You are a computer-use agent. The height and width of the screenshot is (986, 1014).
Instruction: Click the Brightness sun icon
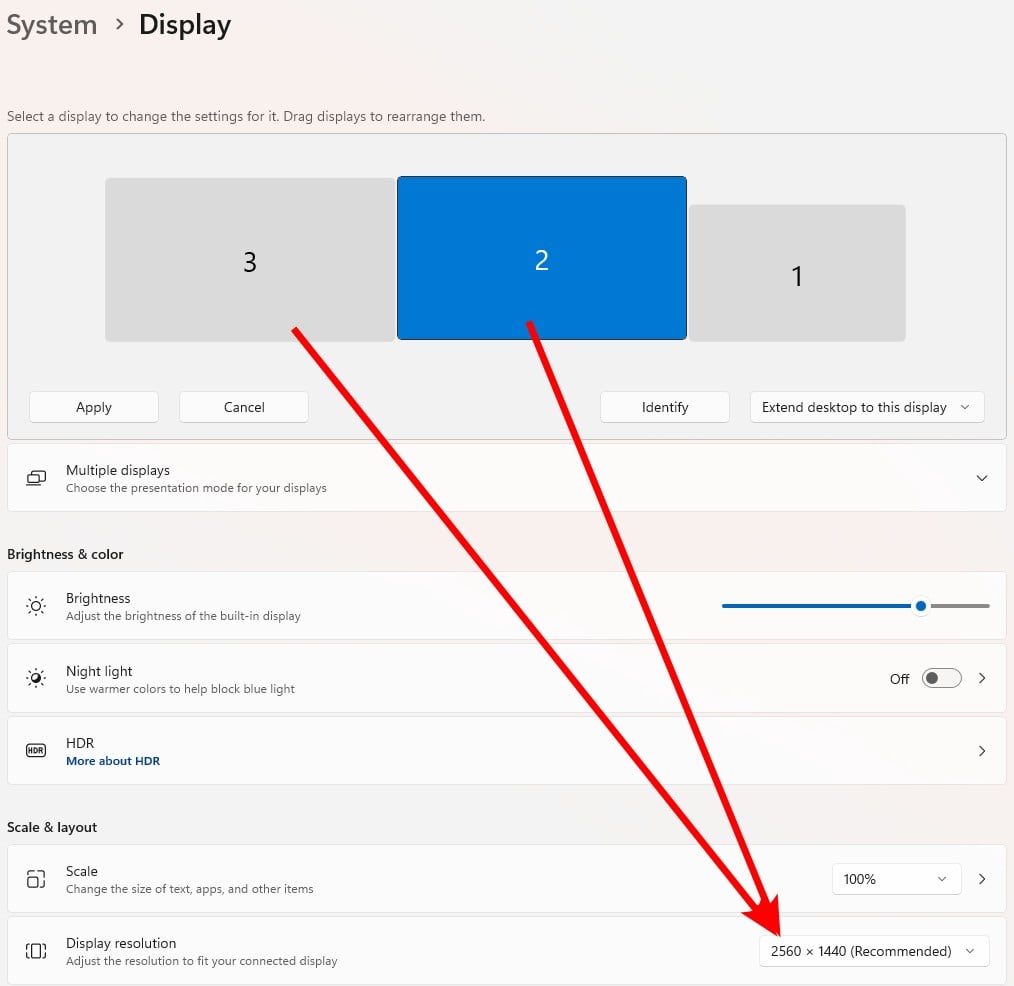pyautogui.click(x=36, y=606)
